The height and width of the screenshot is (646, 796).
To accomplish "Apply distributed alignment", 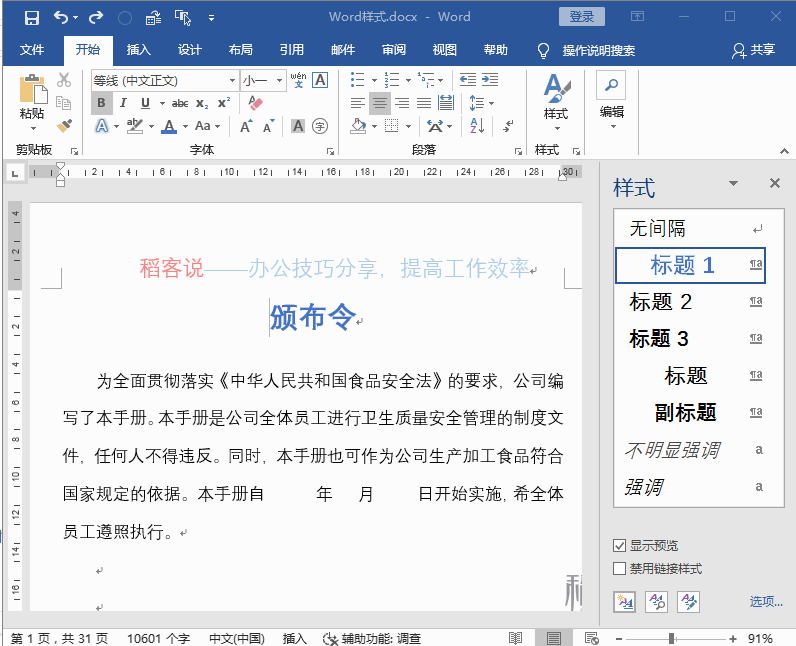I will (446, 103).
